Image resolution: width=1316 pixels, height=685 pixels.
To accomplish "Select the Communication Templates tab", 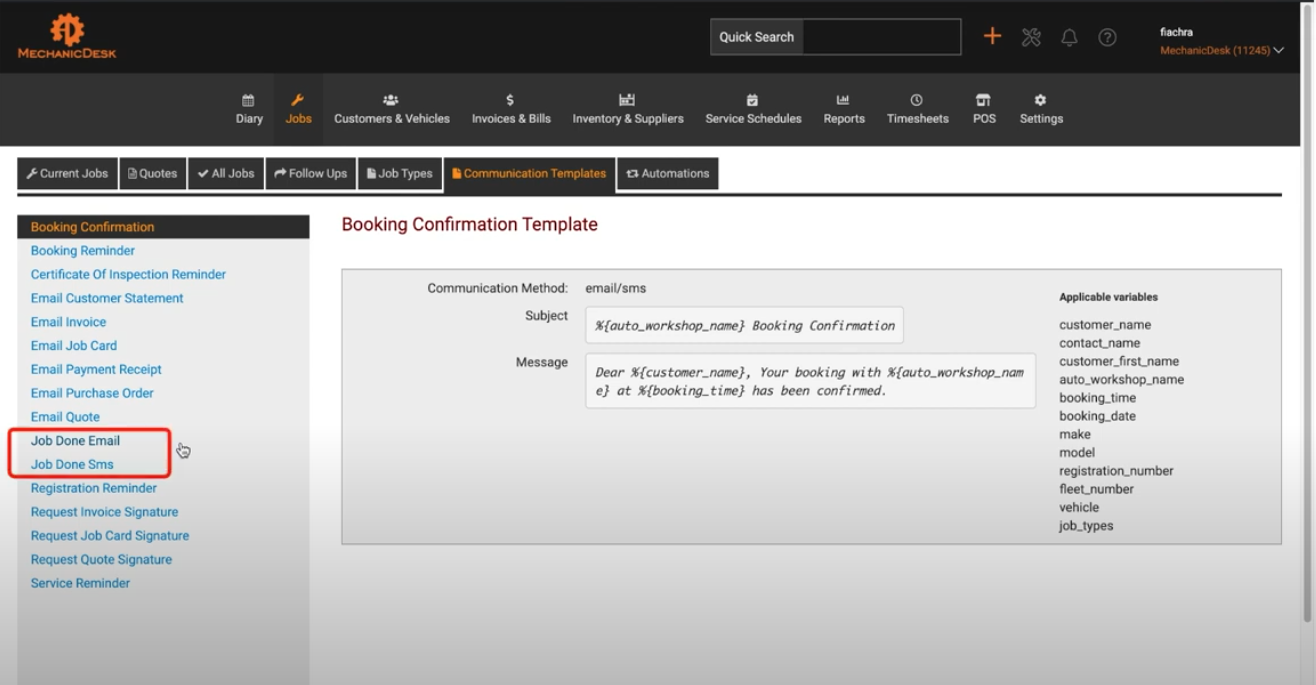I will pos(529,173).
